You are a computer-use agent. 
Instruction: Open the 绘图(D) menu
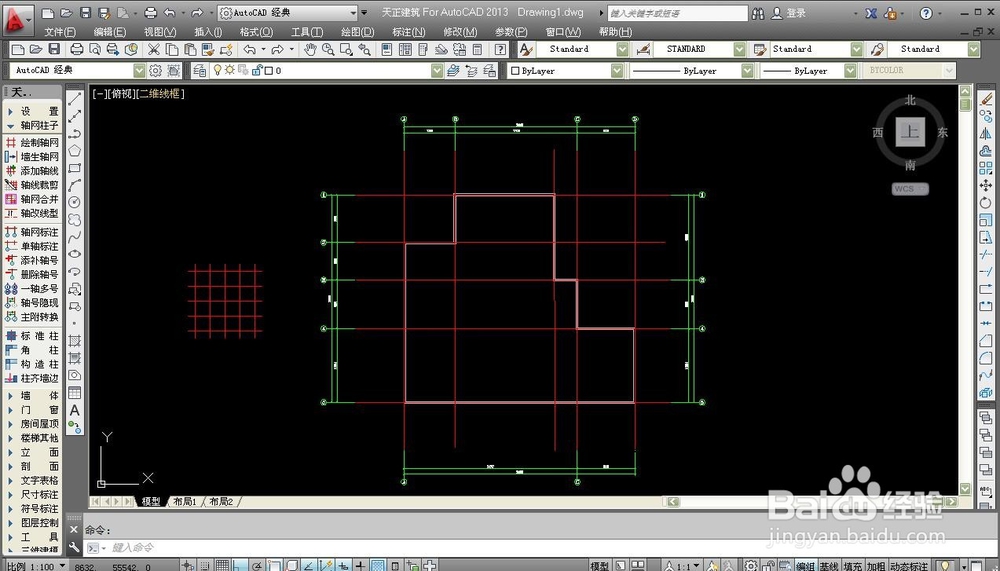point(358,32)
